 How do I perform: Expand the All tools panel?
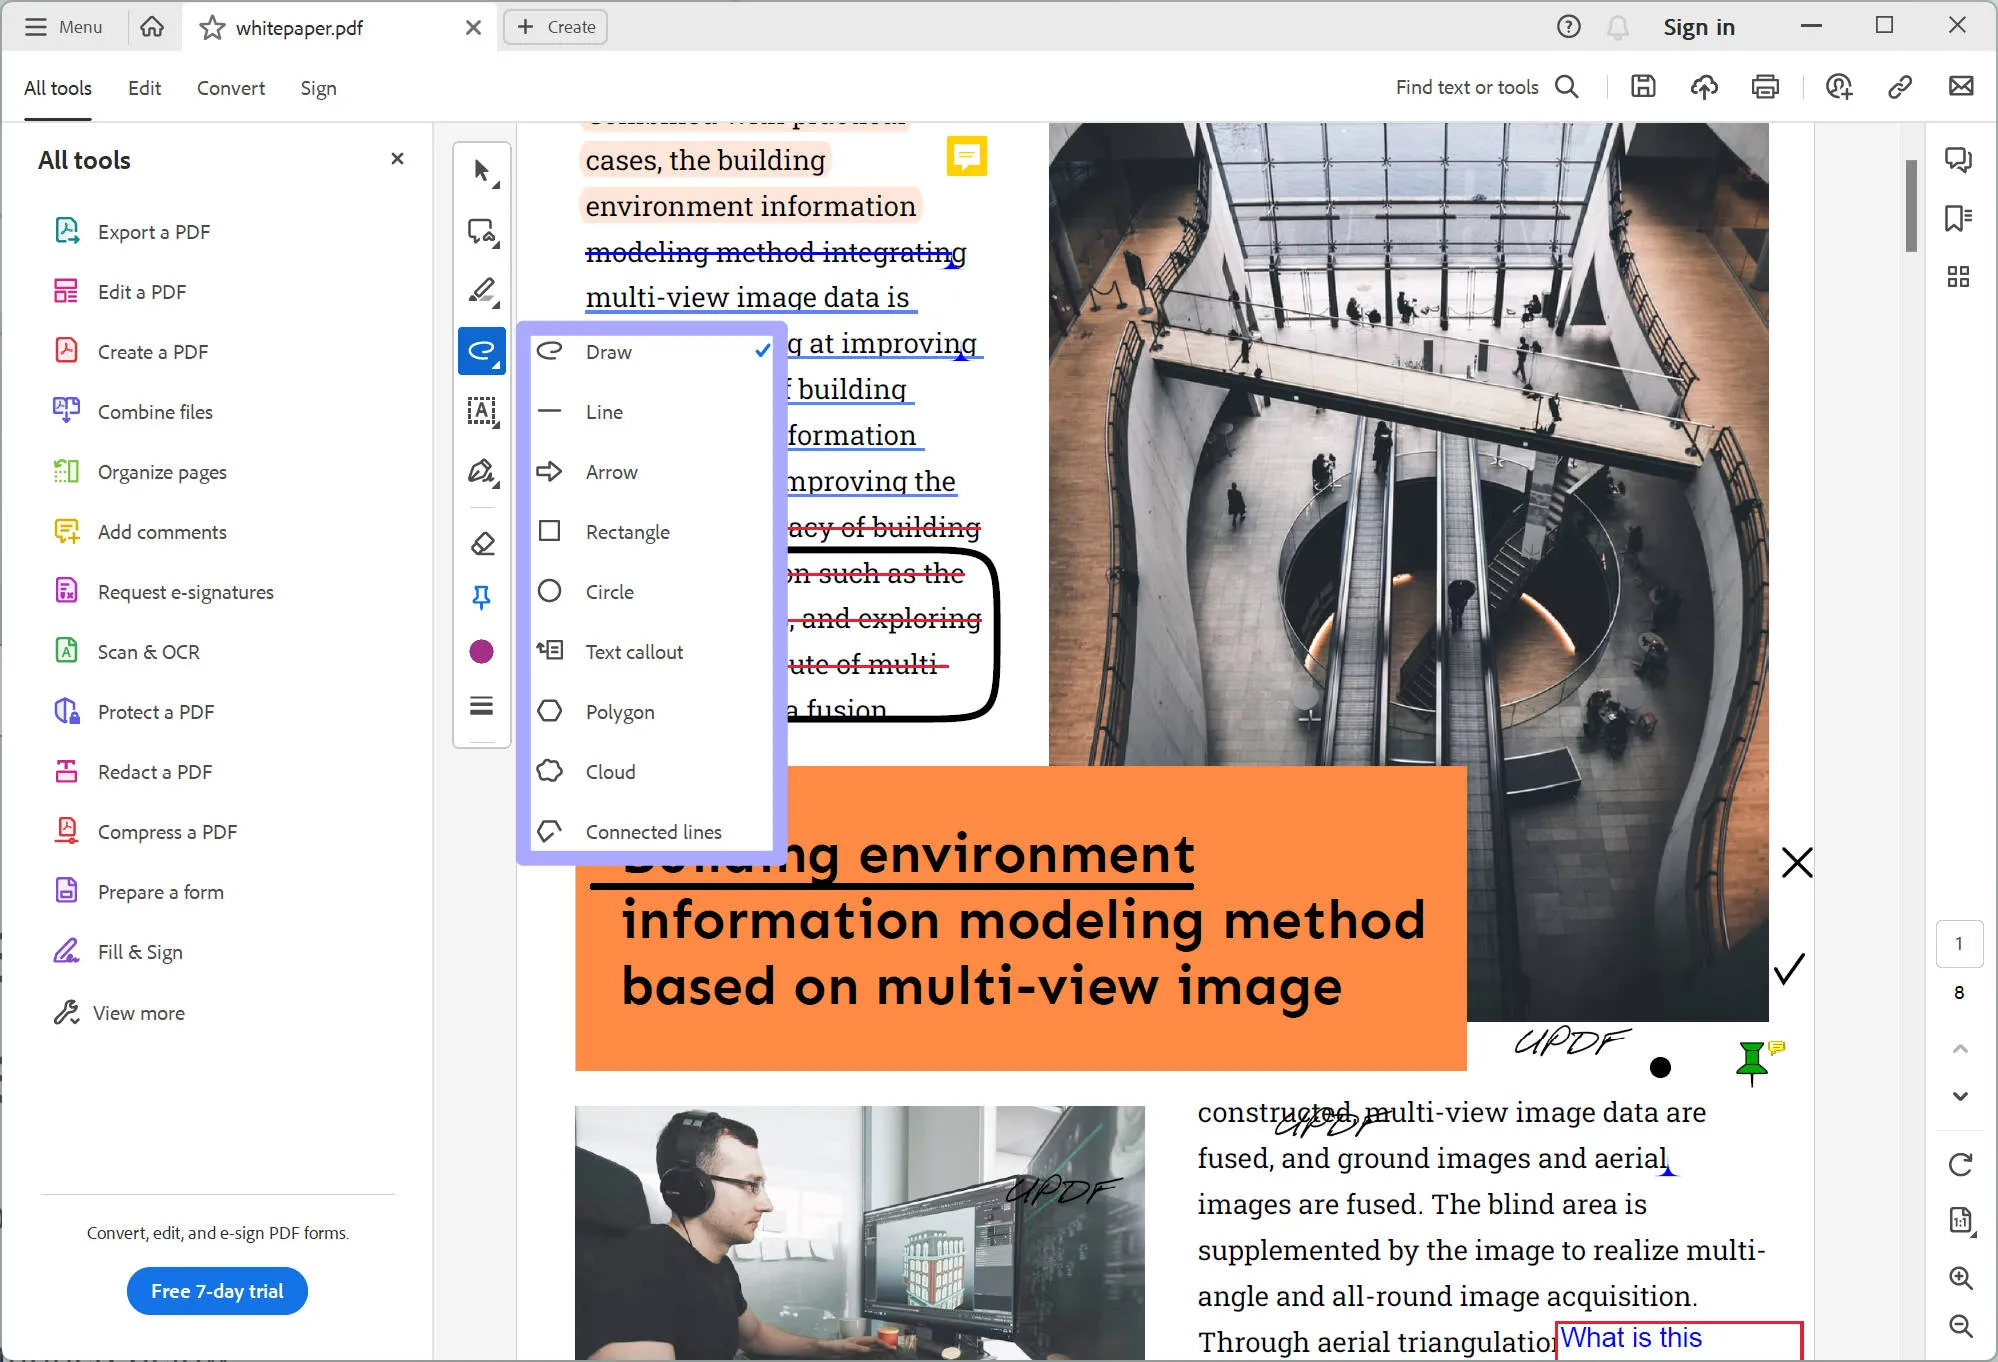click(x=56, y=88)
